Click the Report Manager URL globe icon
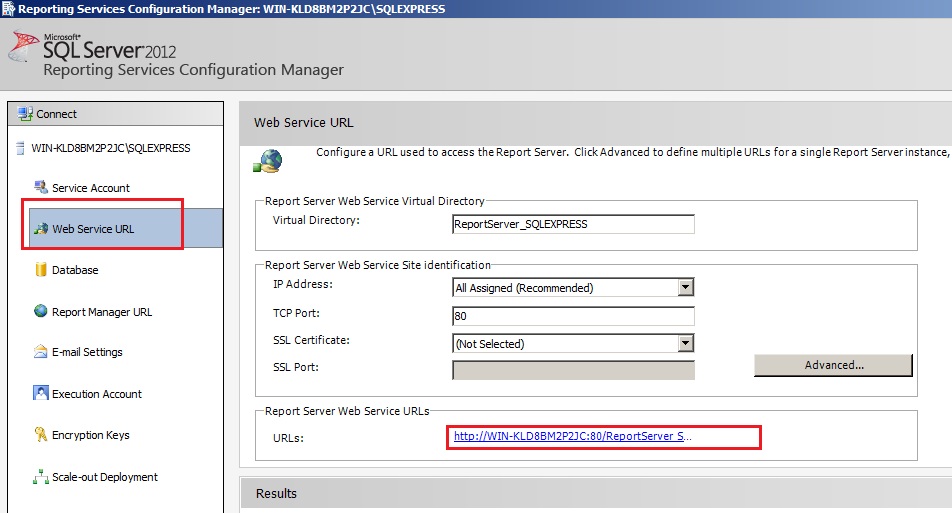 click(41, 312)
